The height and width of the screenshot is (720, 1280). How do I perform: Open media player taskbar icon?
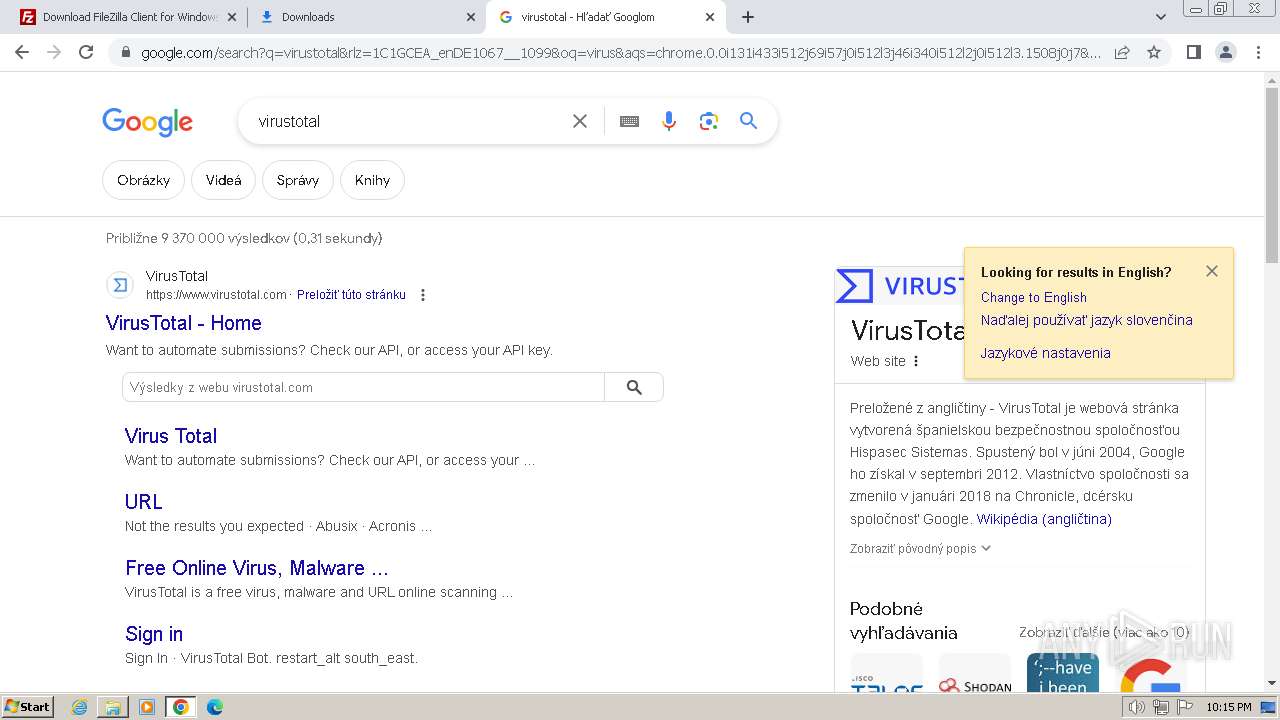(x=147, y=707)
